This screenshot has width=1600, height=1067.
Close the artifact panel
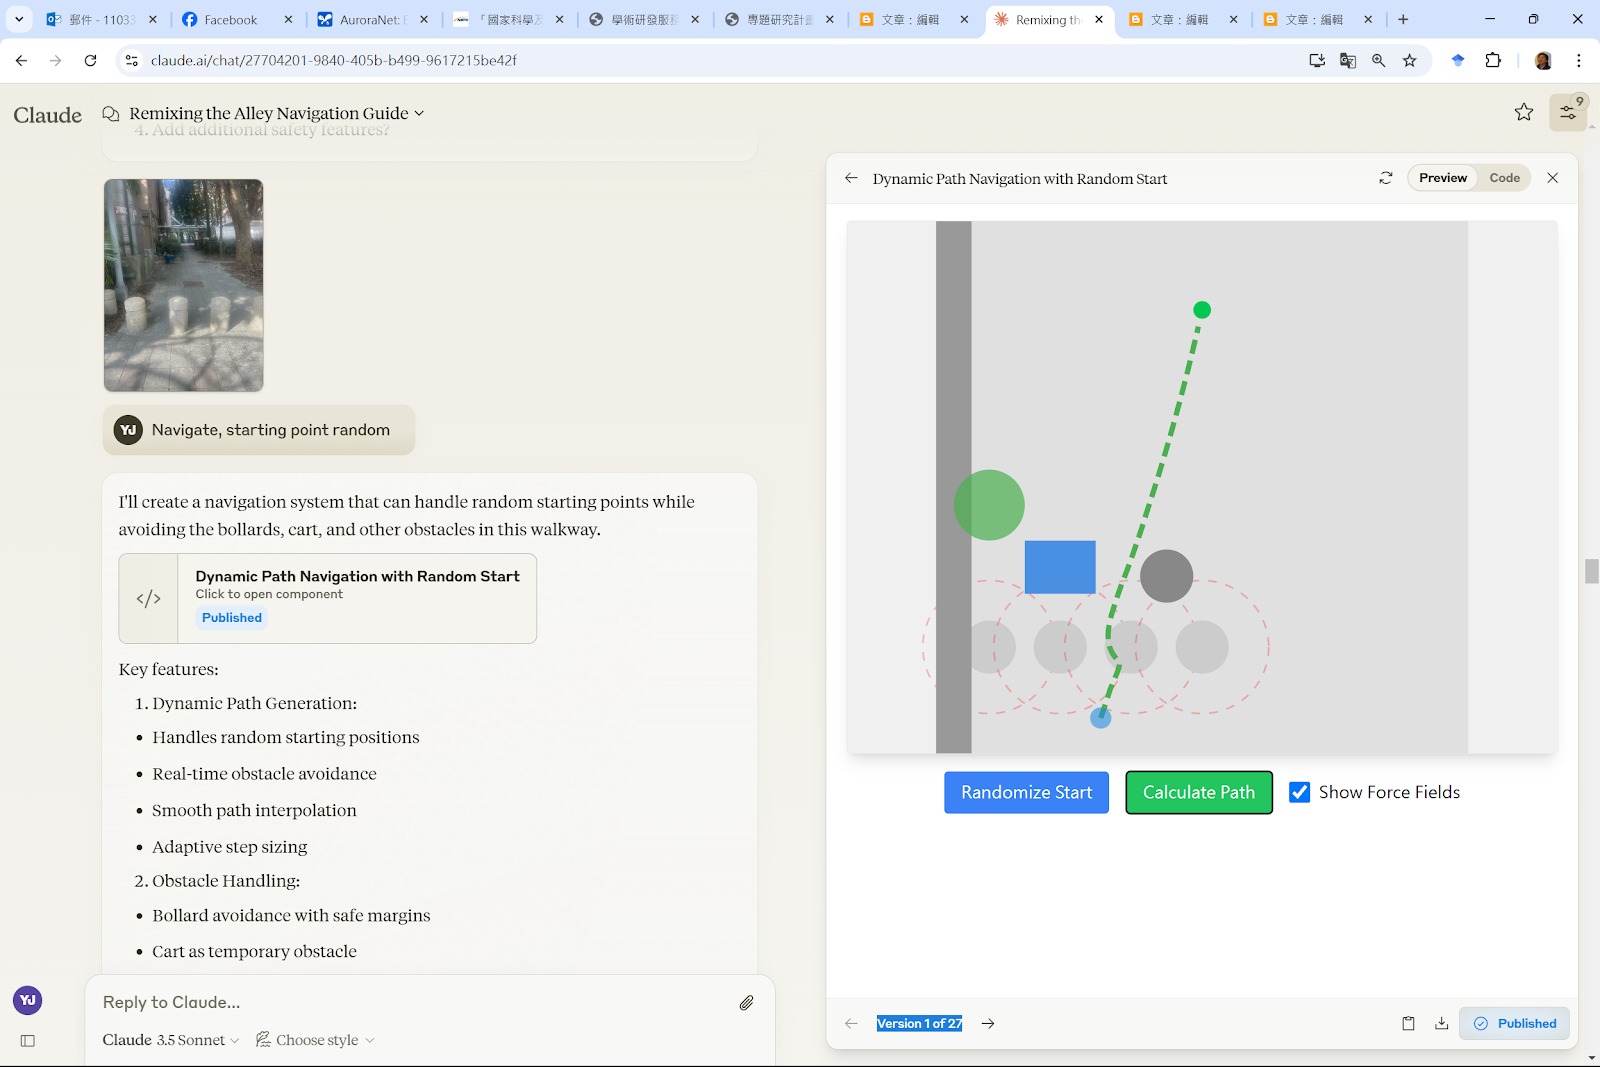pos(1553,178)
